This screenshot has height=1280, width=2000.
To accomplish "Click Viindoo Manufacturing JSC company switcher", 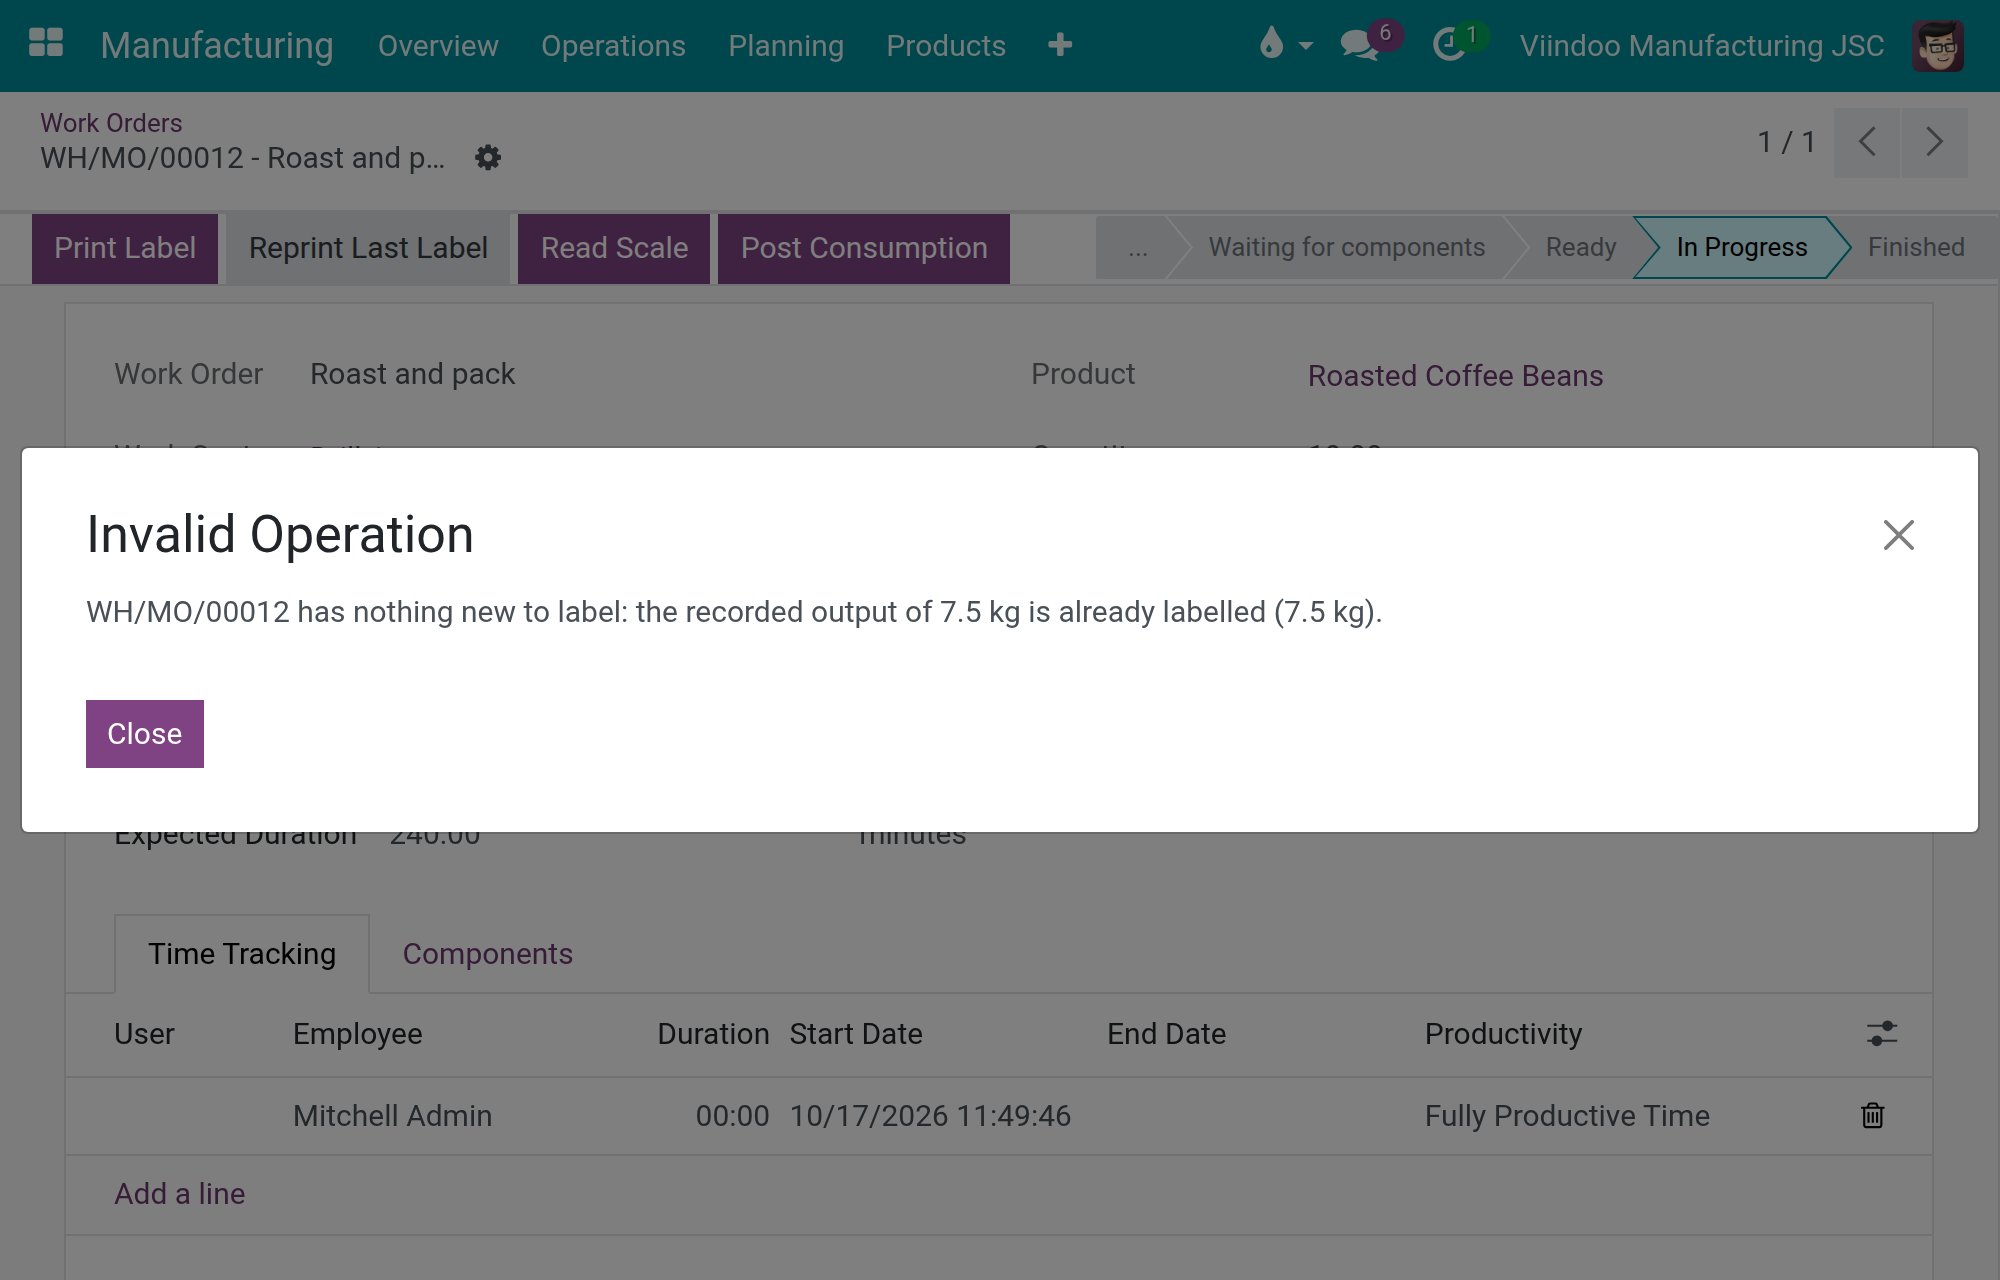I will pos(1701,46).
